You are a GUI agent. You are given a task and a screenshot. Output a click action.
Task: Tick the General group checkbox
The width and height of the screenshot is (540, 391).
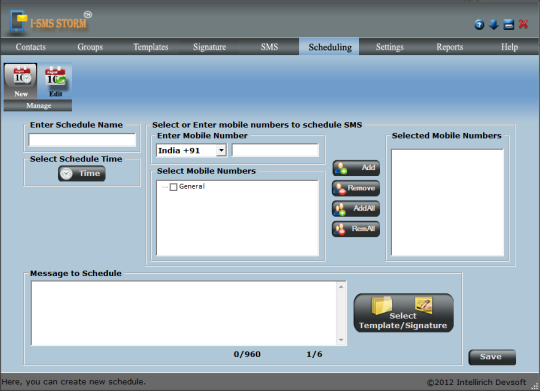(x=173, y=187)
